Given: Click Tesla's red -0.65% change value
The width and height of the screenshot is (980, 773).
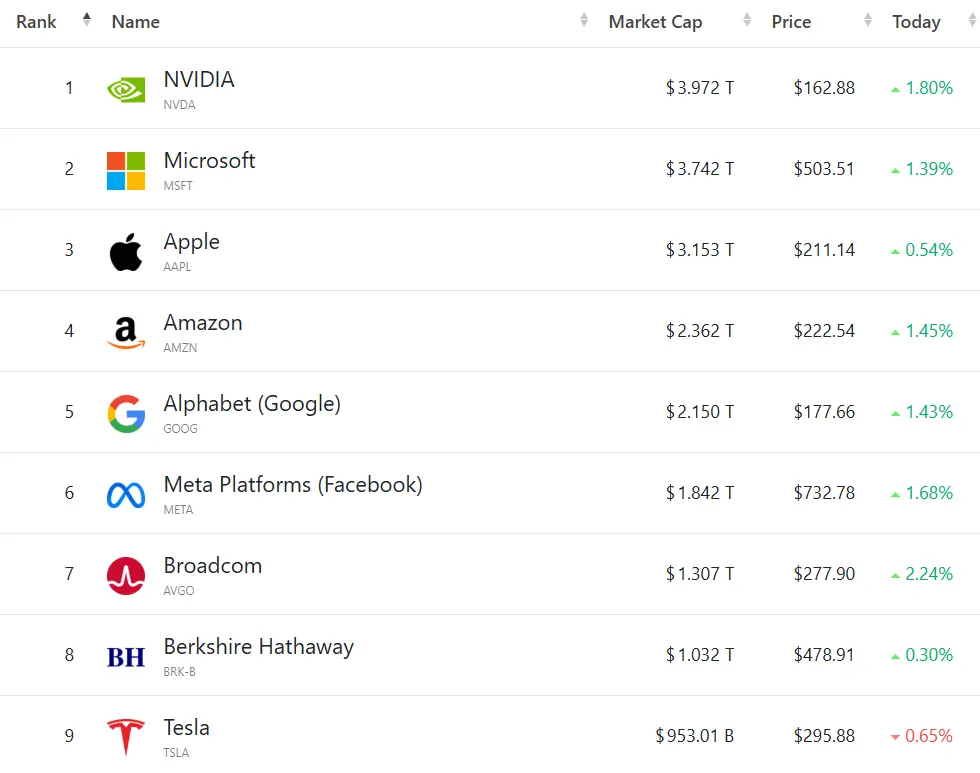Looking at the screenshot, I should [928, 736].
